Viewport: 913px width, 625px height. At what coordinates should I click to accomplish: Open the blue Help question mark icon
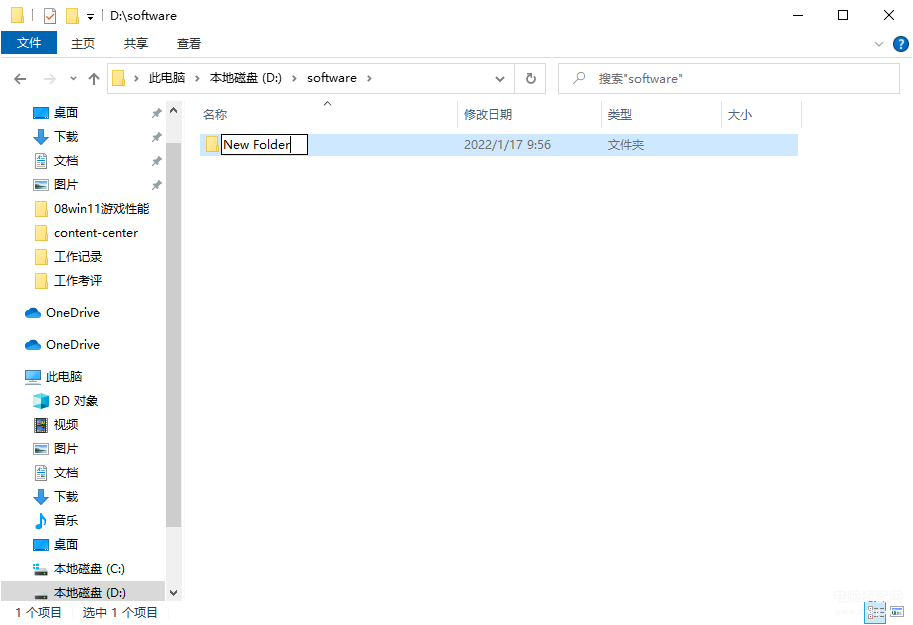[900, 44]
